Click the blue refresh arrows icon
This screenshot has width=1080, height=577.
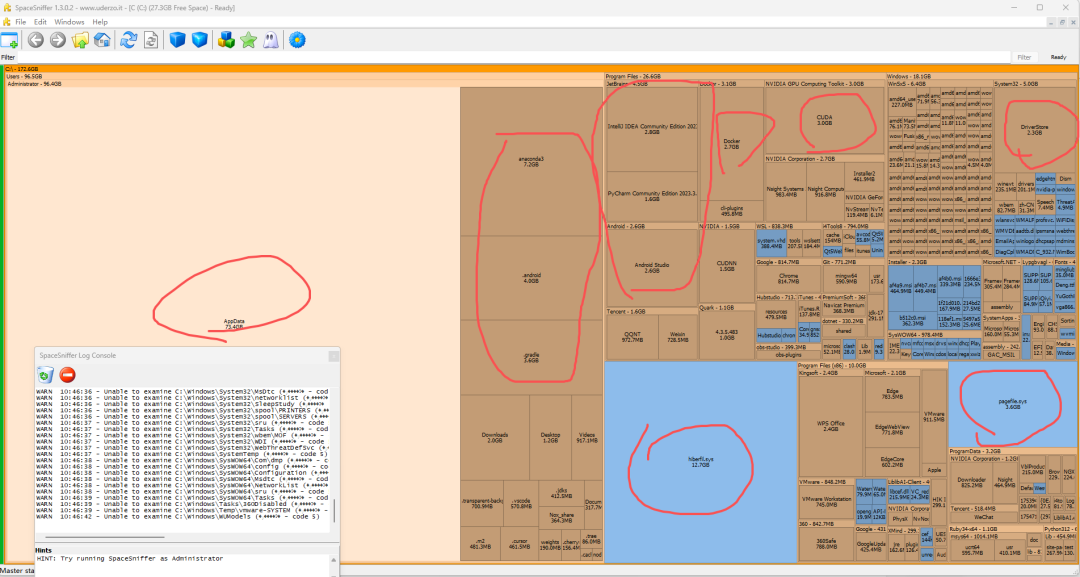click(x=128, y=40)
